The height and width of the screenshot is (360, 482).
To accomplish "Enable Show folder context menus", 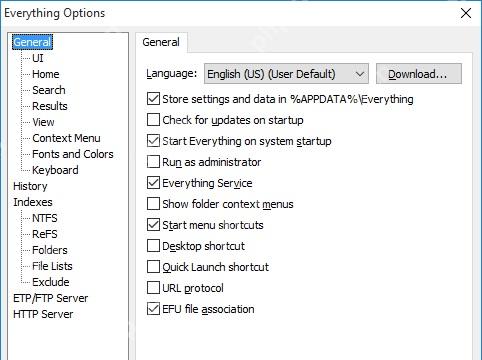I will pyautogui.click(x=153, y=204).
